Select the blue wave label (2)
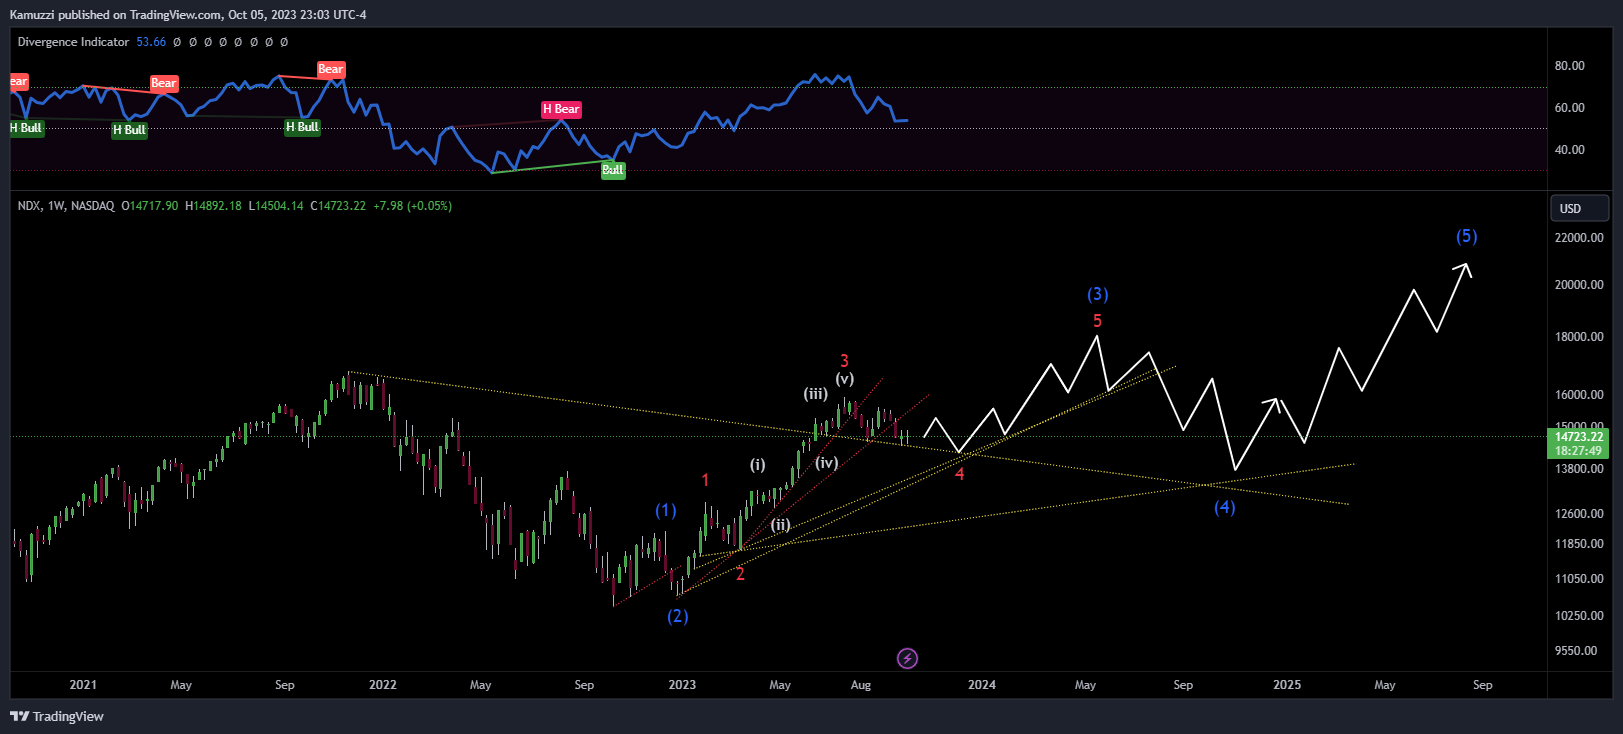 pos(678,616)
